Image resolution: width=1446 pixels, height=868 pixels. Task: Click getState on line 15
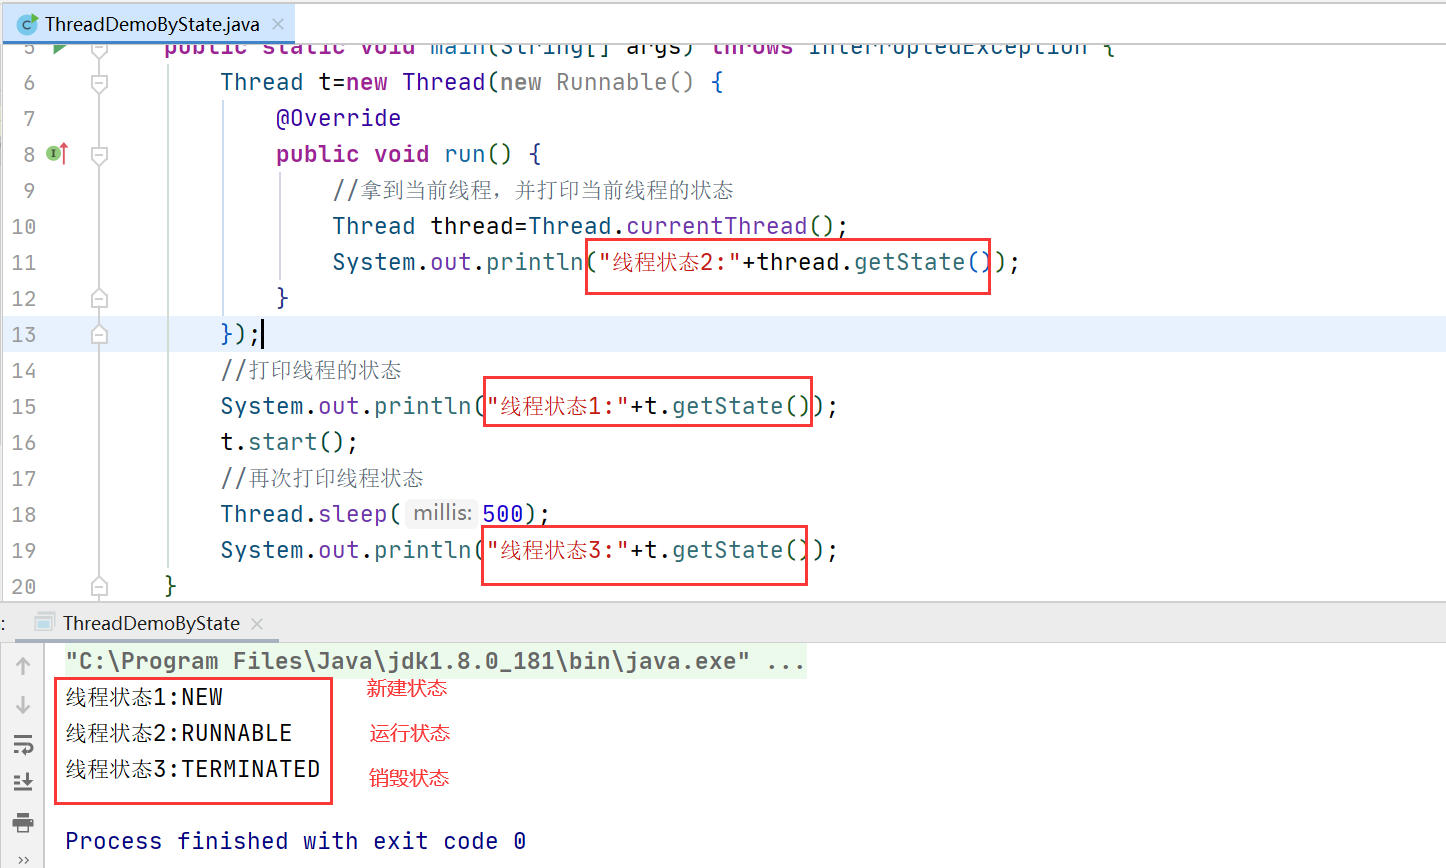tap(727, 406)
